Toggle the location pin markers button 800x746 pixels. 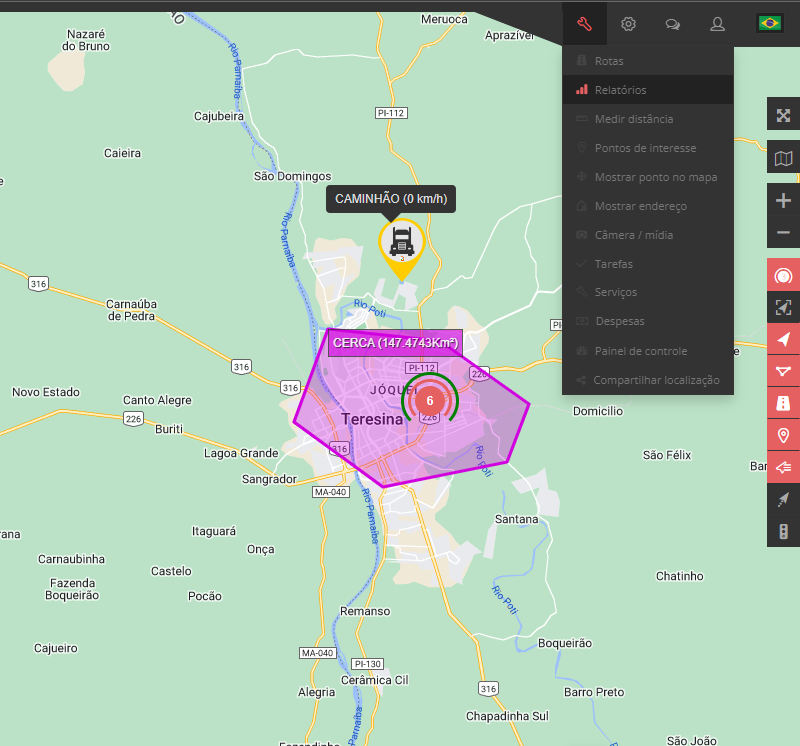pos(783,435)
